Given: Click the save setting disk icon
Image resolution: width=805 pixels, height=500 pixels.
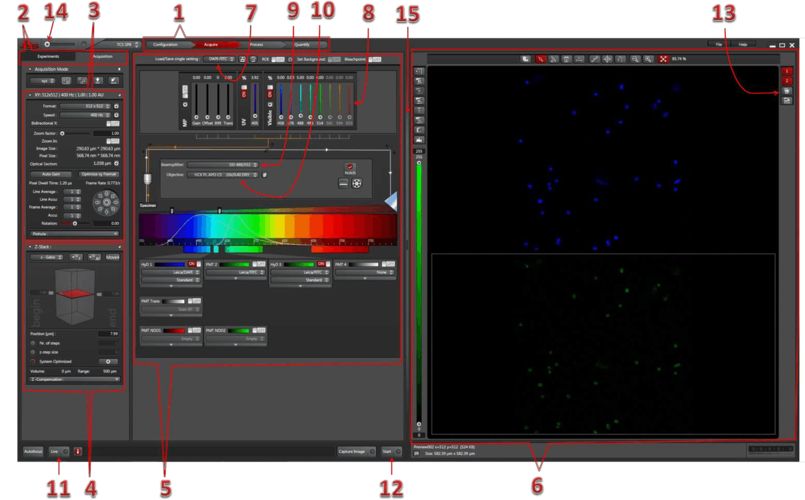Looking at the screenshot, I should tap(240, 60).
